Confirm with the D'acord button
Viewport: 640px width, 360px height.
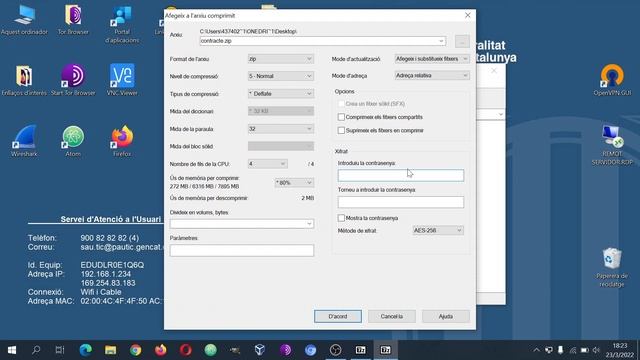coord(338,316)
